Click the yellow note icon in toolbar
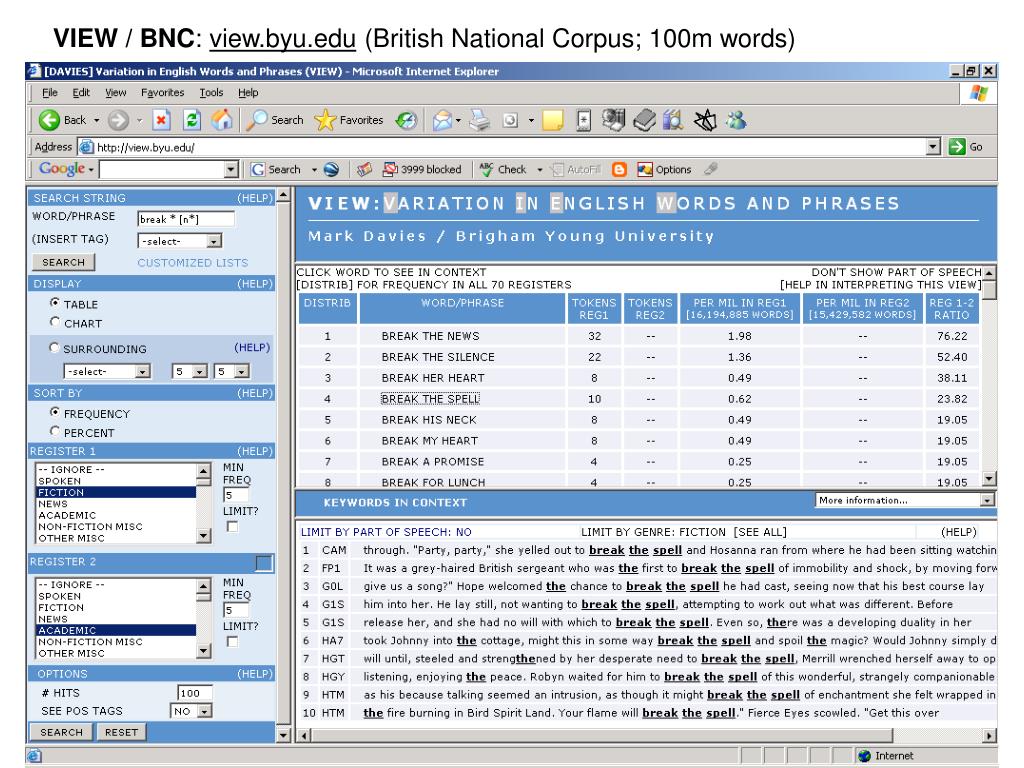1024x768 pixels. (552, 120)
